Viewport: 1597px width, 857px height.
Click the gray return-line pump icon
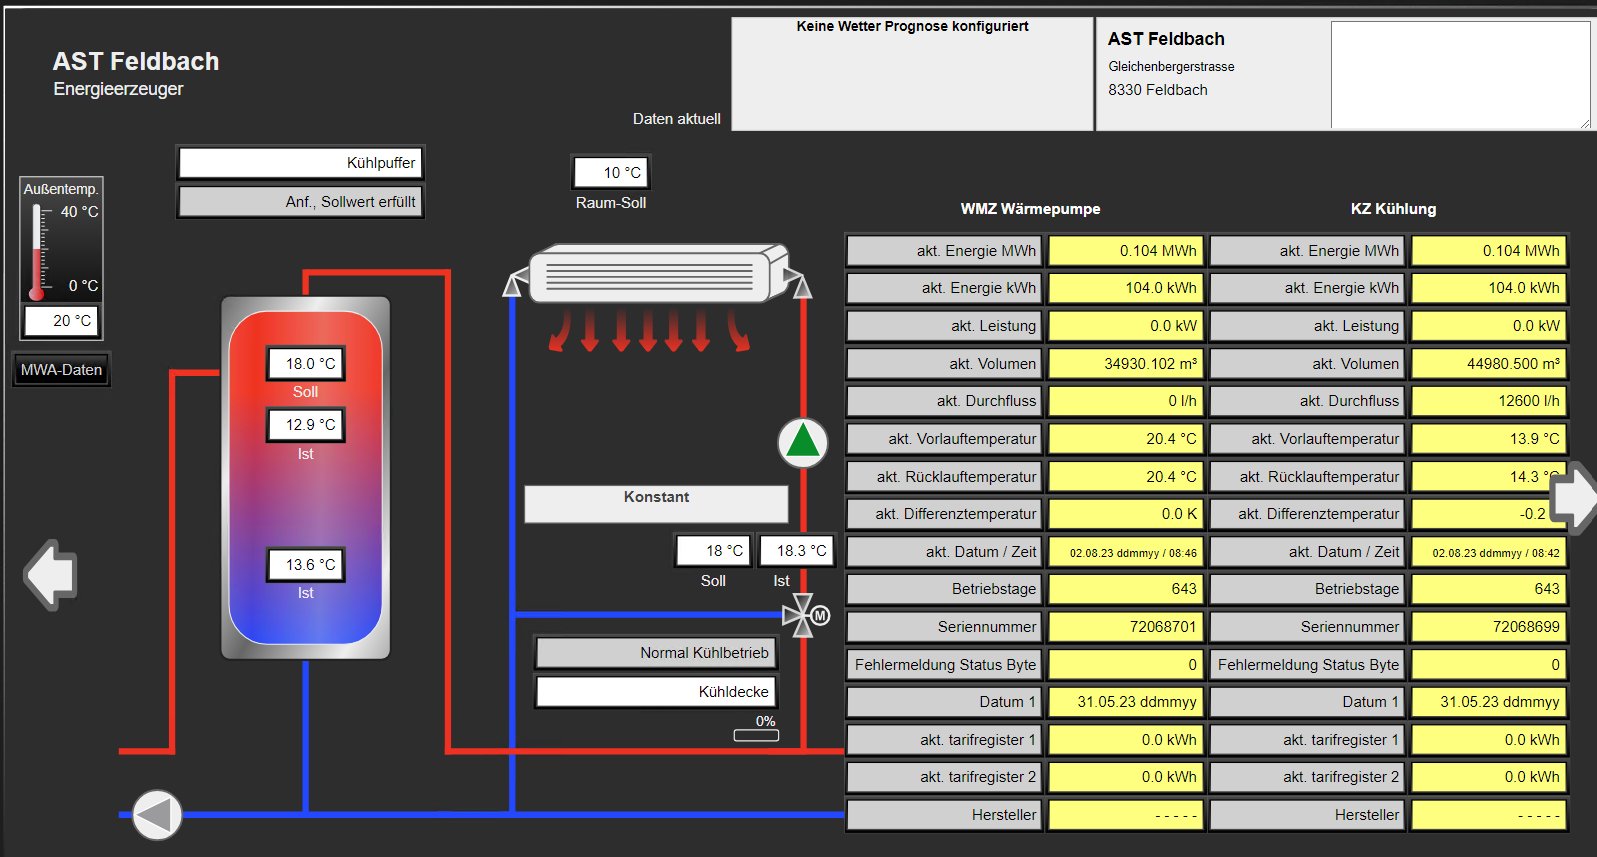pyautogui.click(x=157, y=815)
